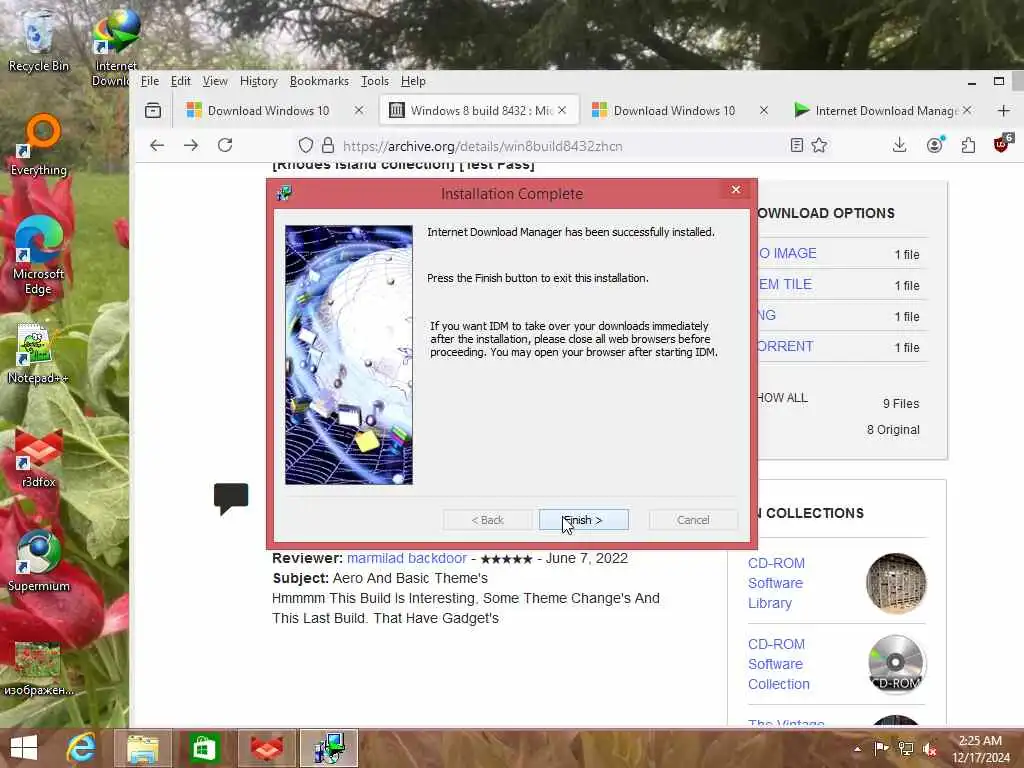
Task: Open the Bookmarks menu in Firefox
Action: pyautogui.click(x=319, y=81)
